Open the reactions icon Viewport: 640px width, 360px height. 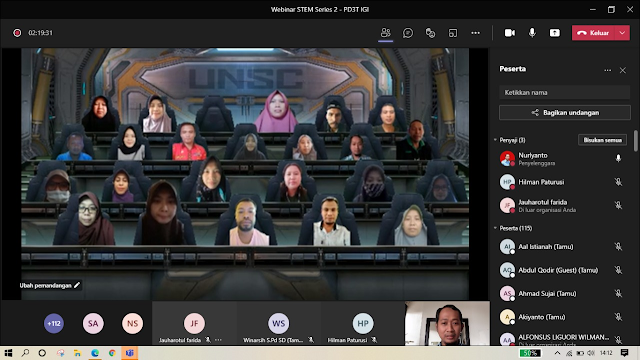pyautogui.click(x=430, y=33)
